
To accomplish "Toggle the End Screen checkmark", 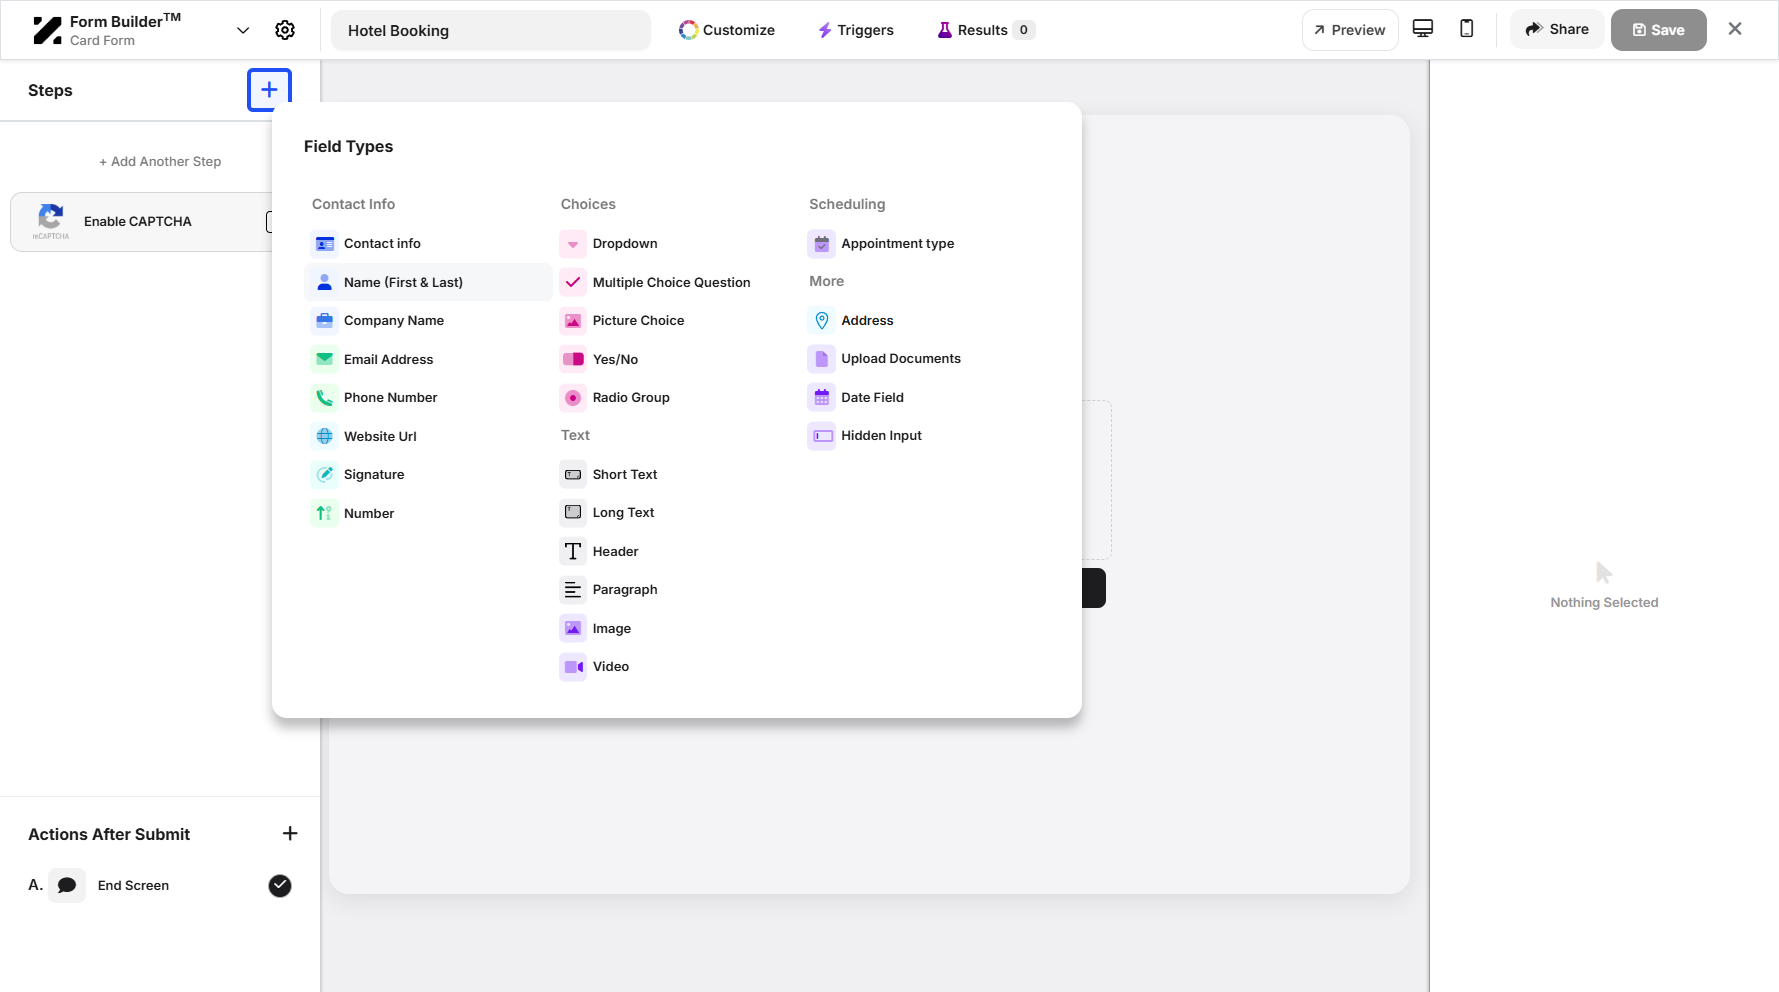I will coord(280,886).
